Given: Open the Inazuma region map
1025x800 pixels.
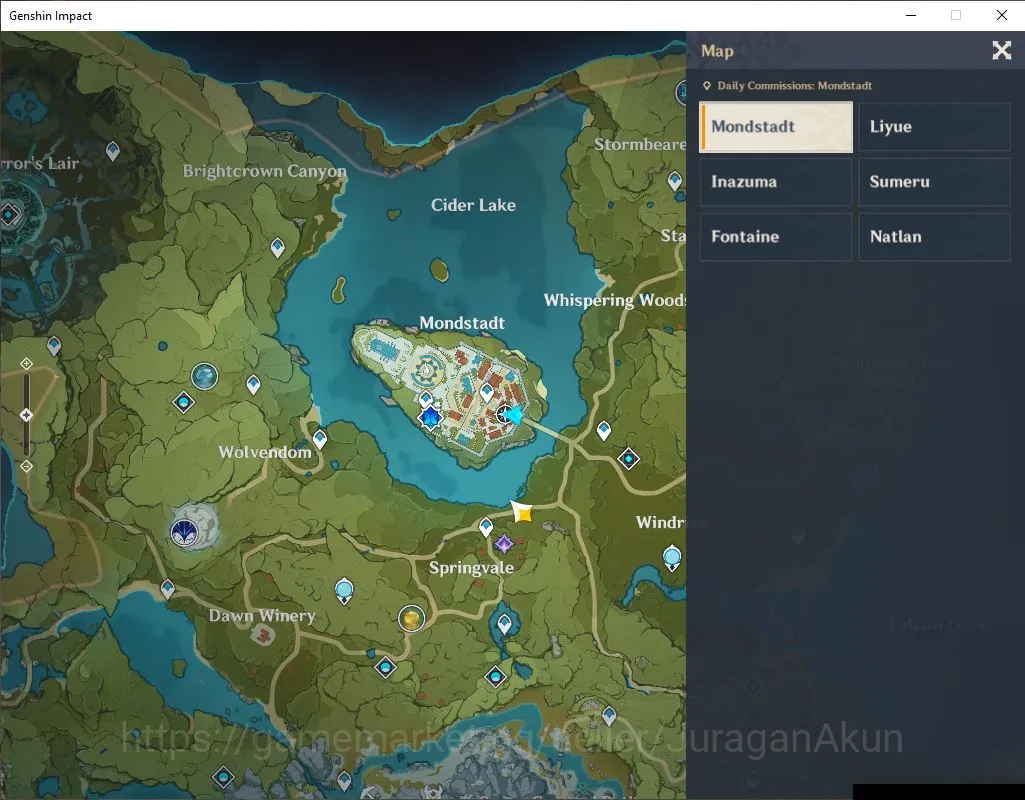Looking at the screenshot, I should pos(776,182).
